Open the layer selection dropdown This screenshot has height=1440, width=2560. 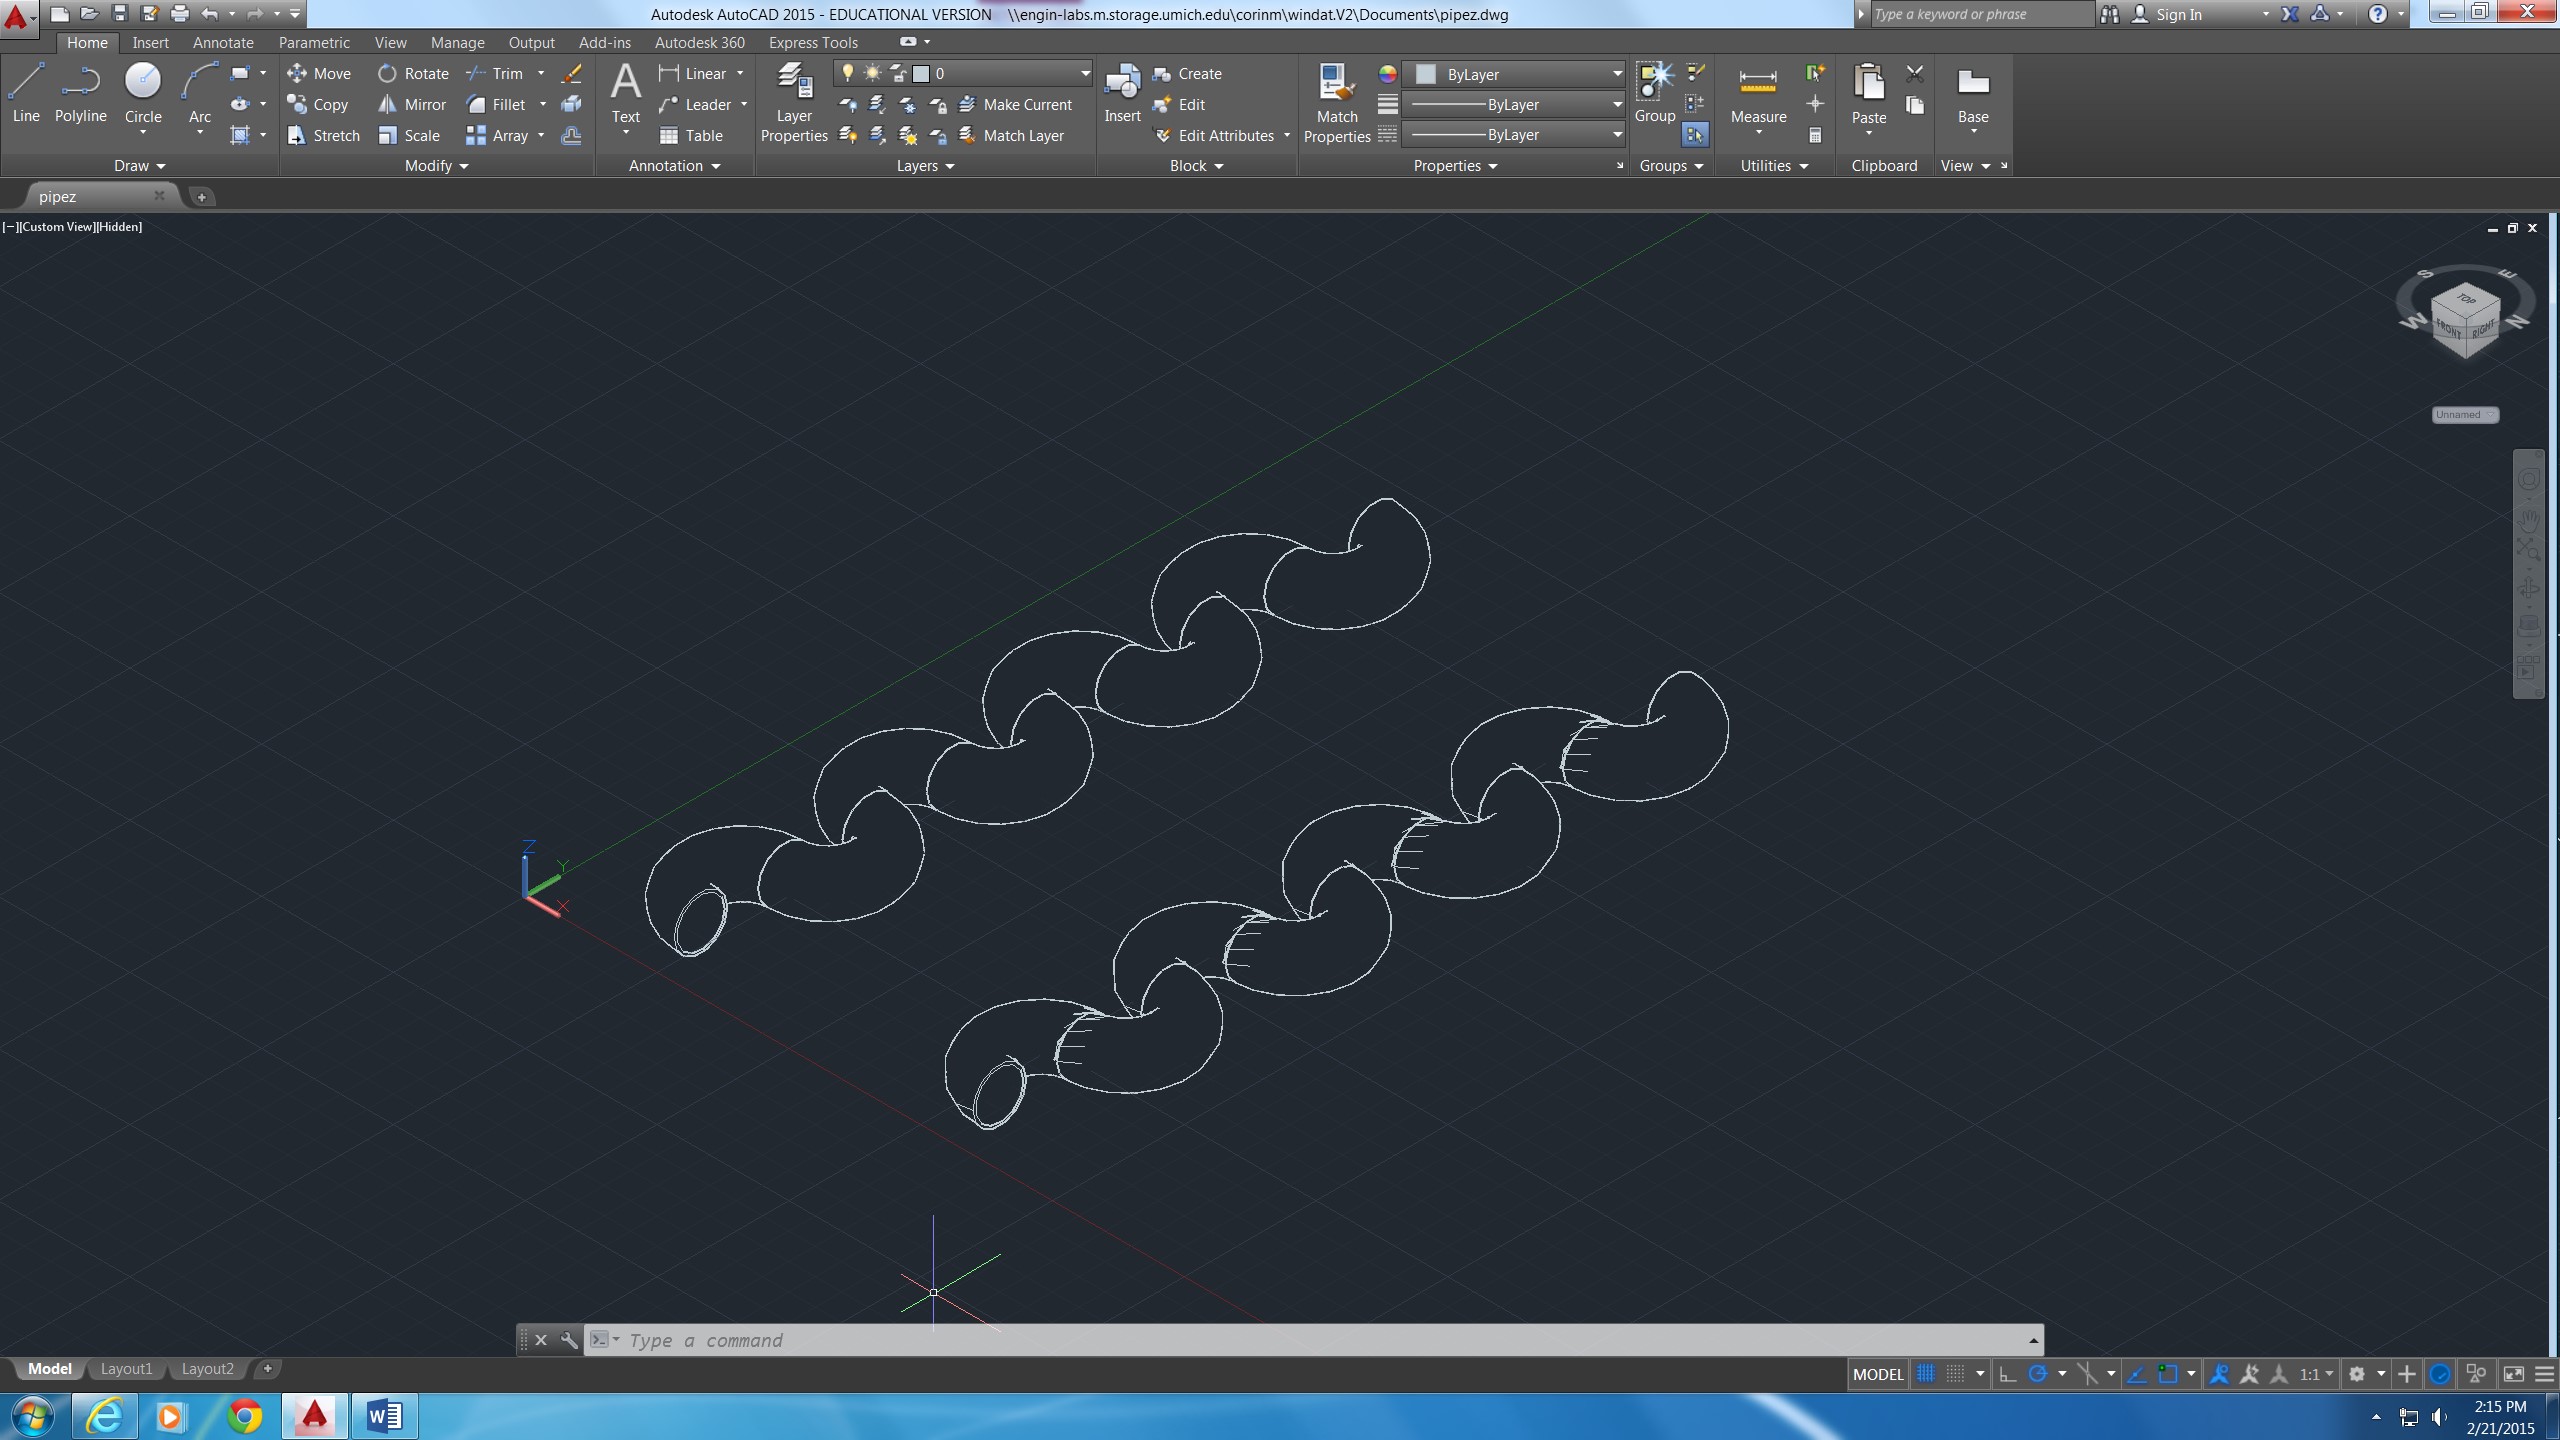pyautogui.click(x=1084, y=73)
